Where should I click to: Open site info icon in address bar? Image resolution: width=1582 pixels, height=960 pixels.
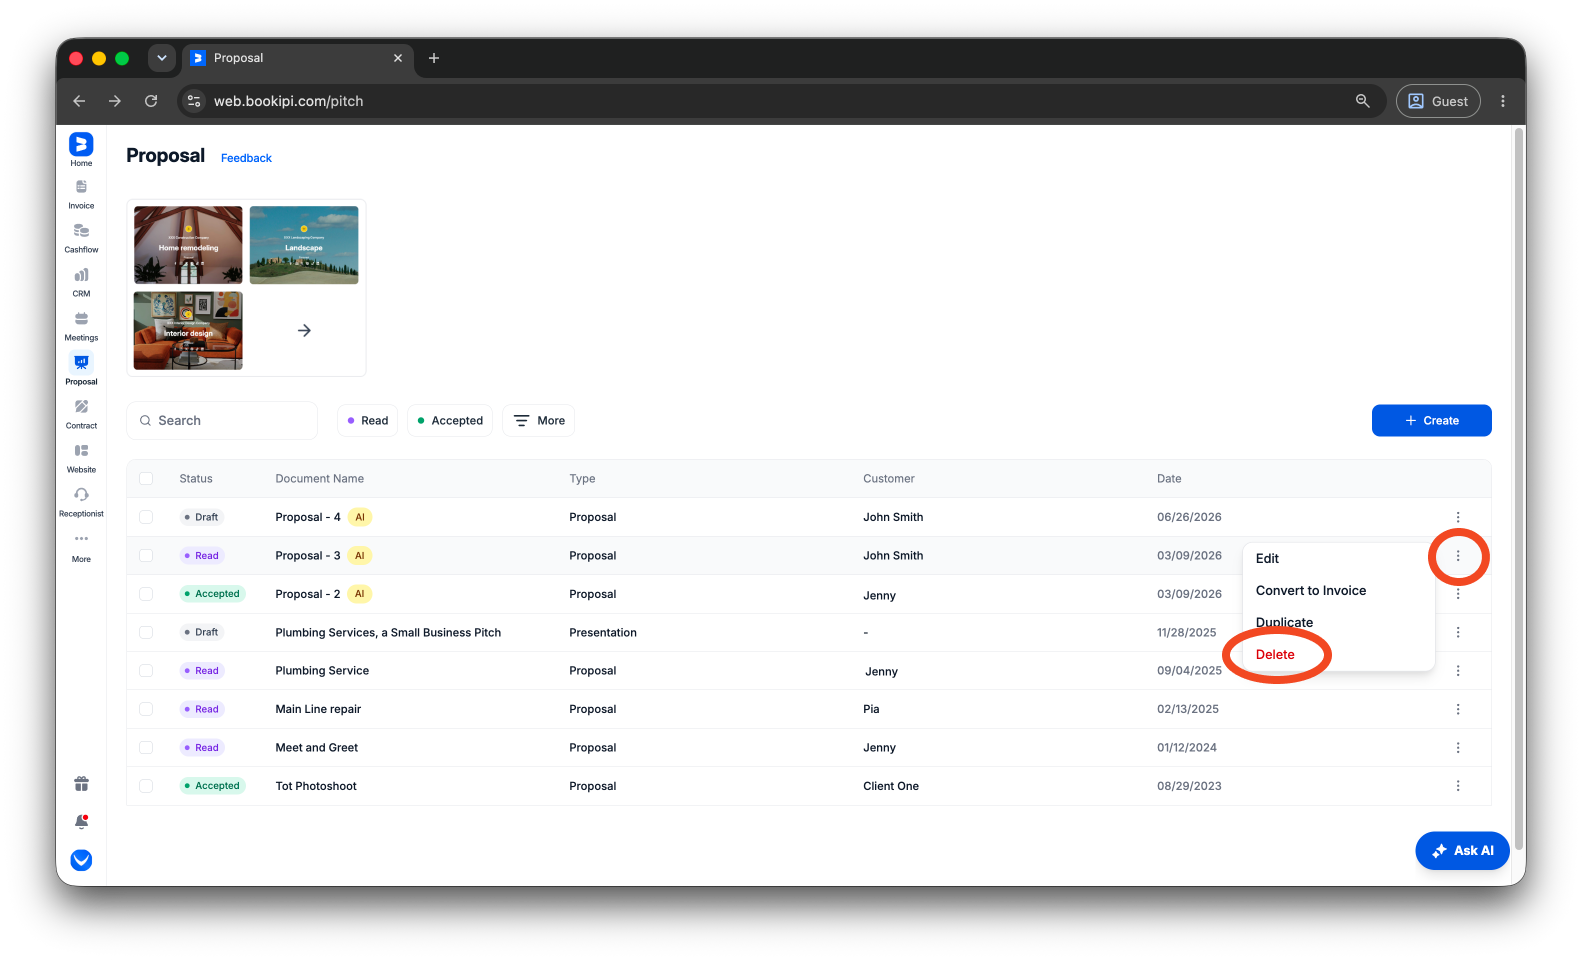[x=195, y=101]
